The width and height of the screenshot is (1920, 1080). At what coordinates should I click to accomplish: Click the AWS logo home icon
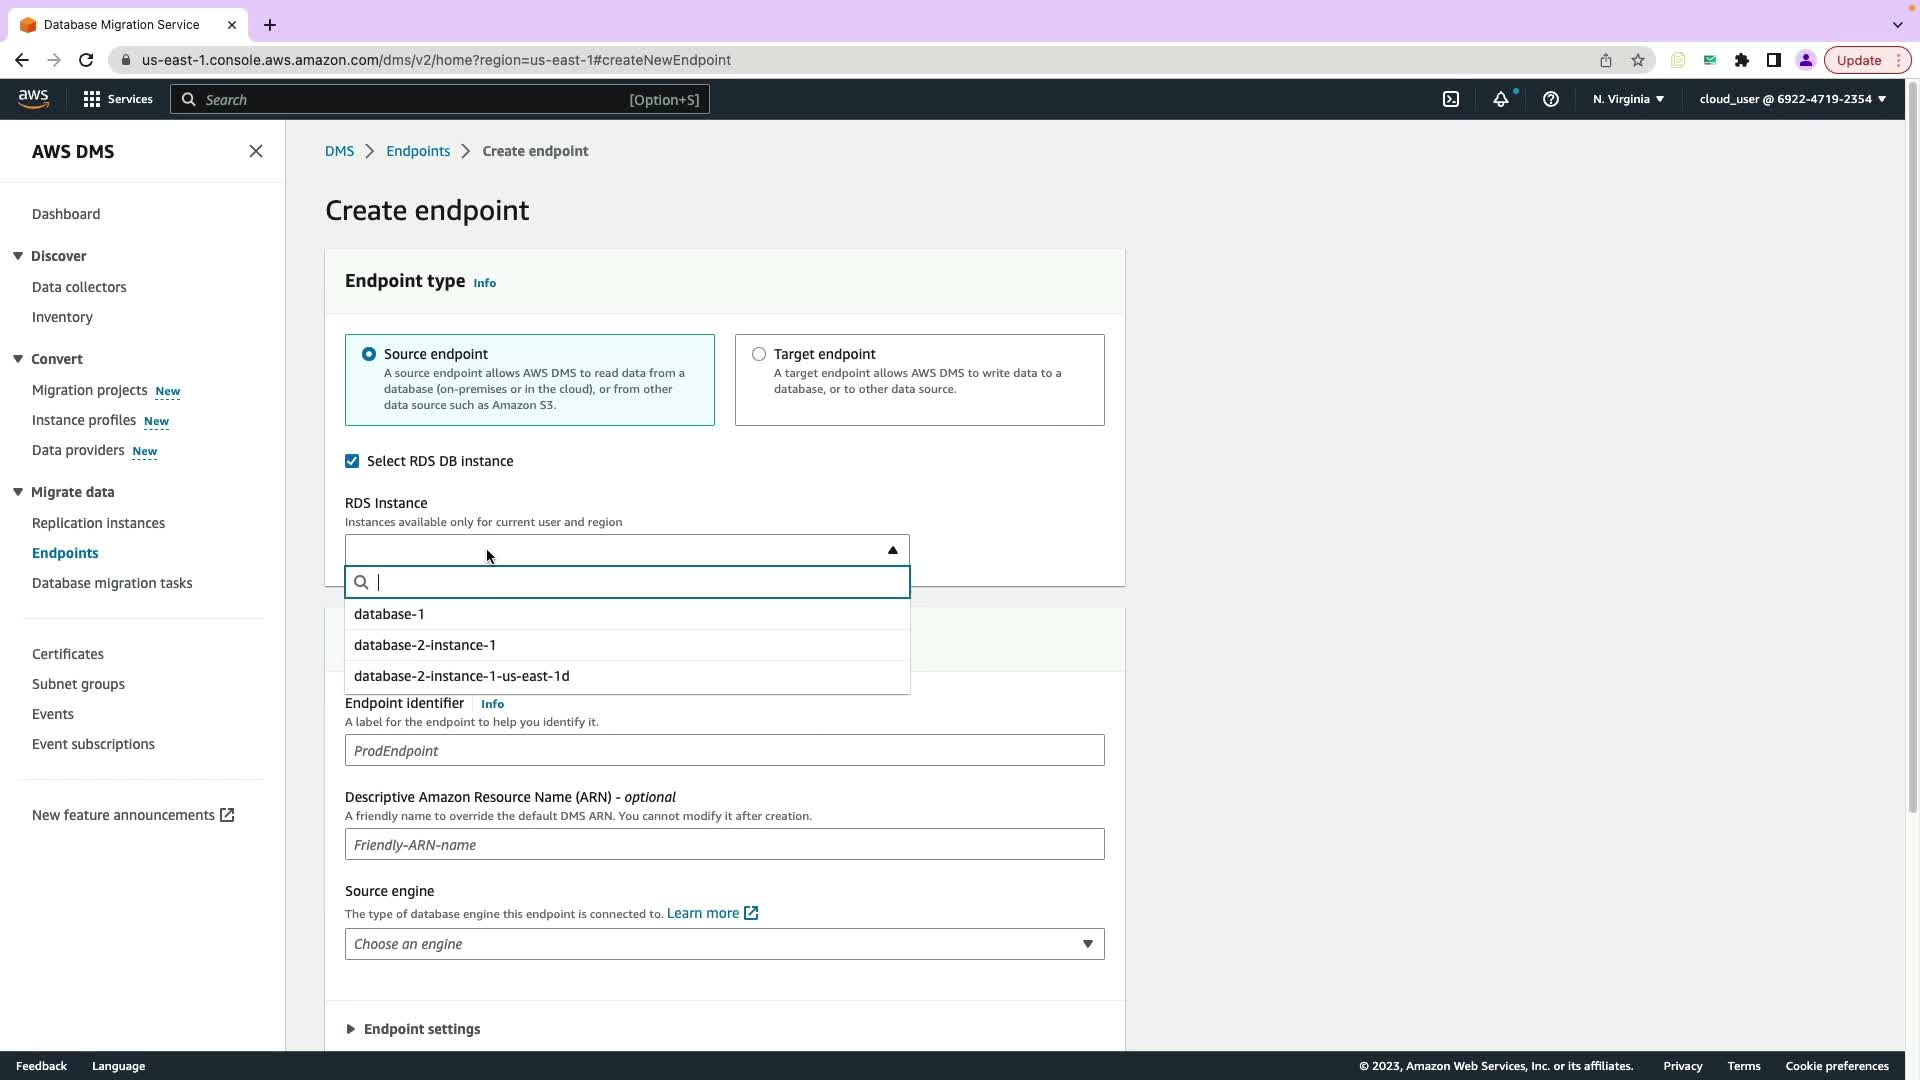[33, 98]
